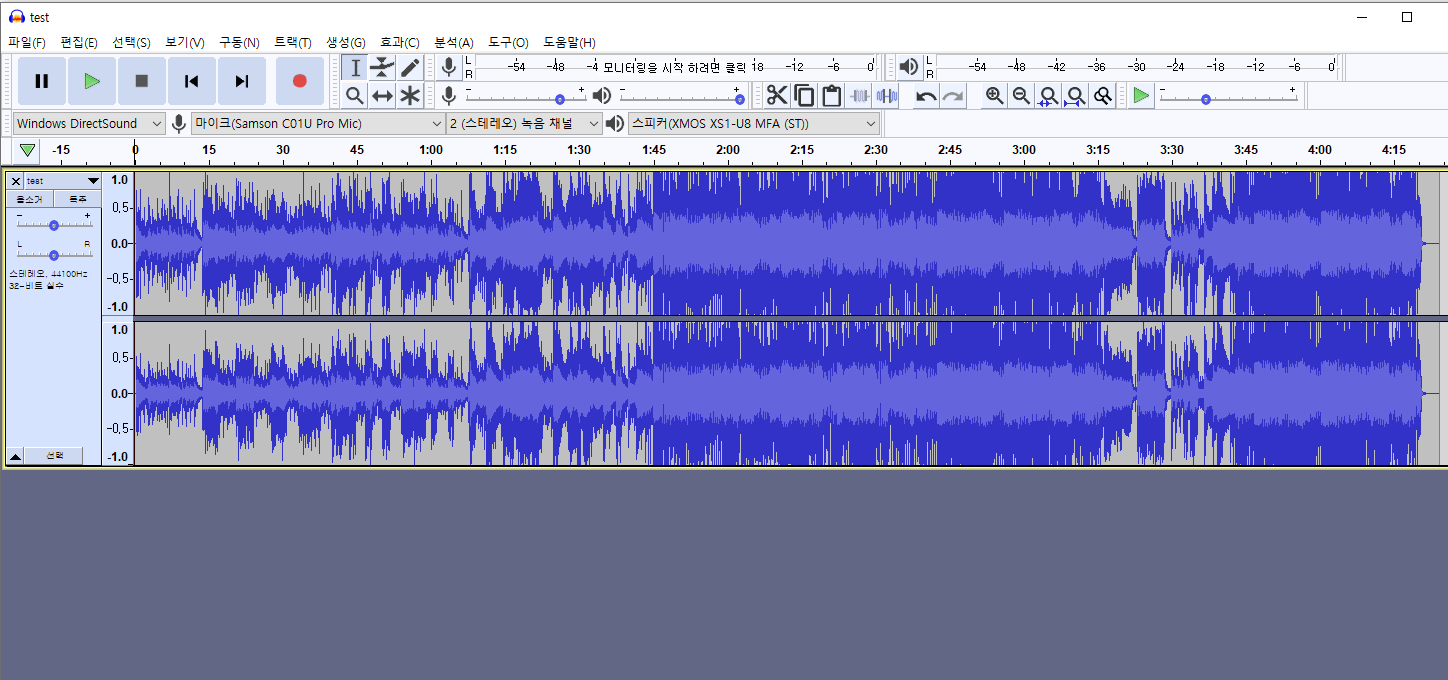Click the Zoom In magnifier icon

(x=994, y=95)
